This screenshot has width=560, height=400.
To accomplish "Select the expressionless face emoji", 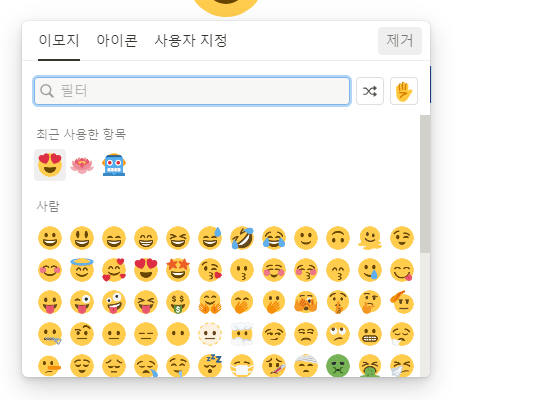I will (146, 334).
